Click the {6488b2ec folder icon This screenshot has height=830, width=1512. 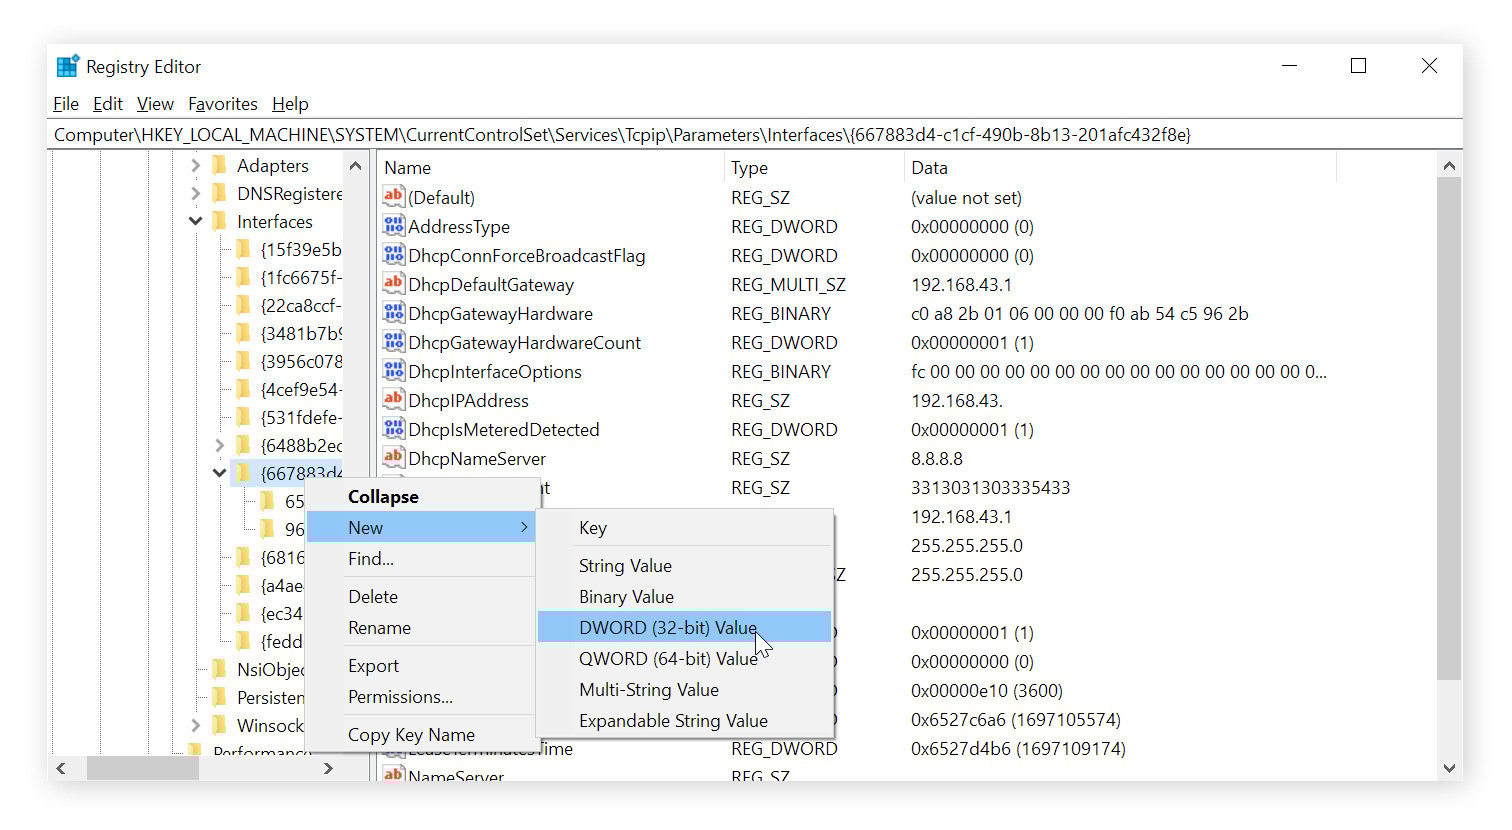tap(244, 445)
